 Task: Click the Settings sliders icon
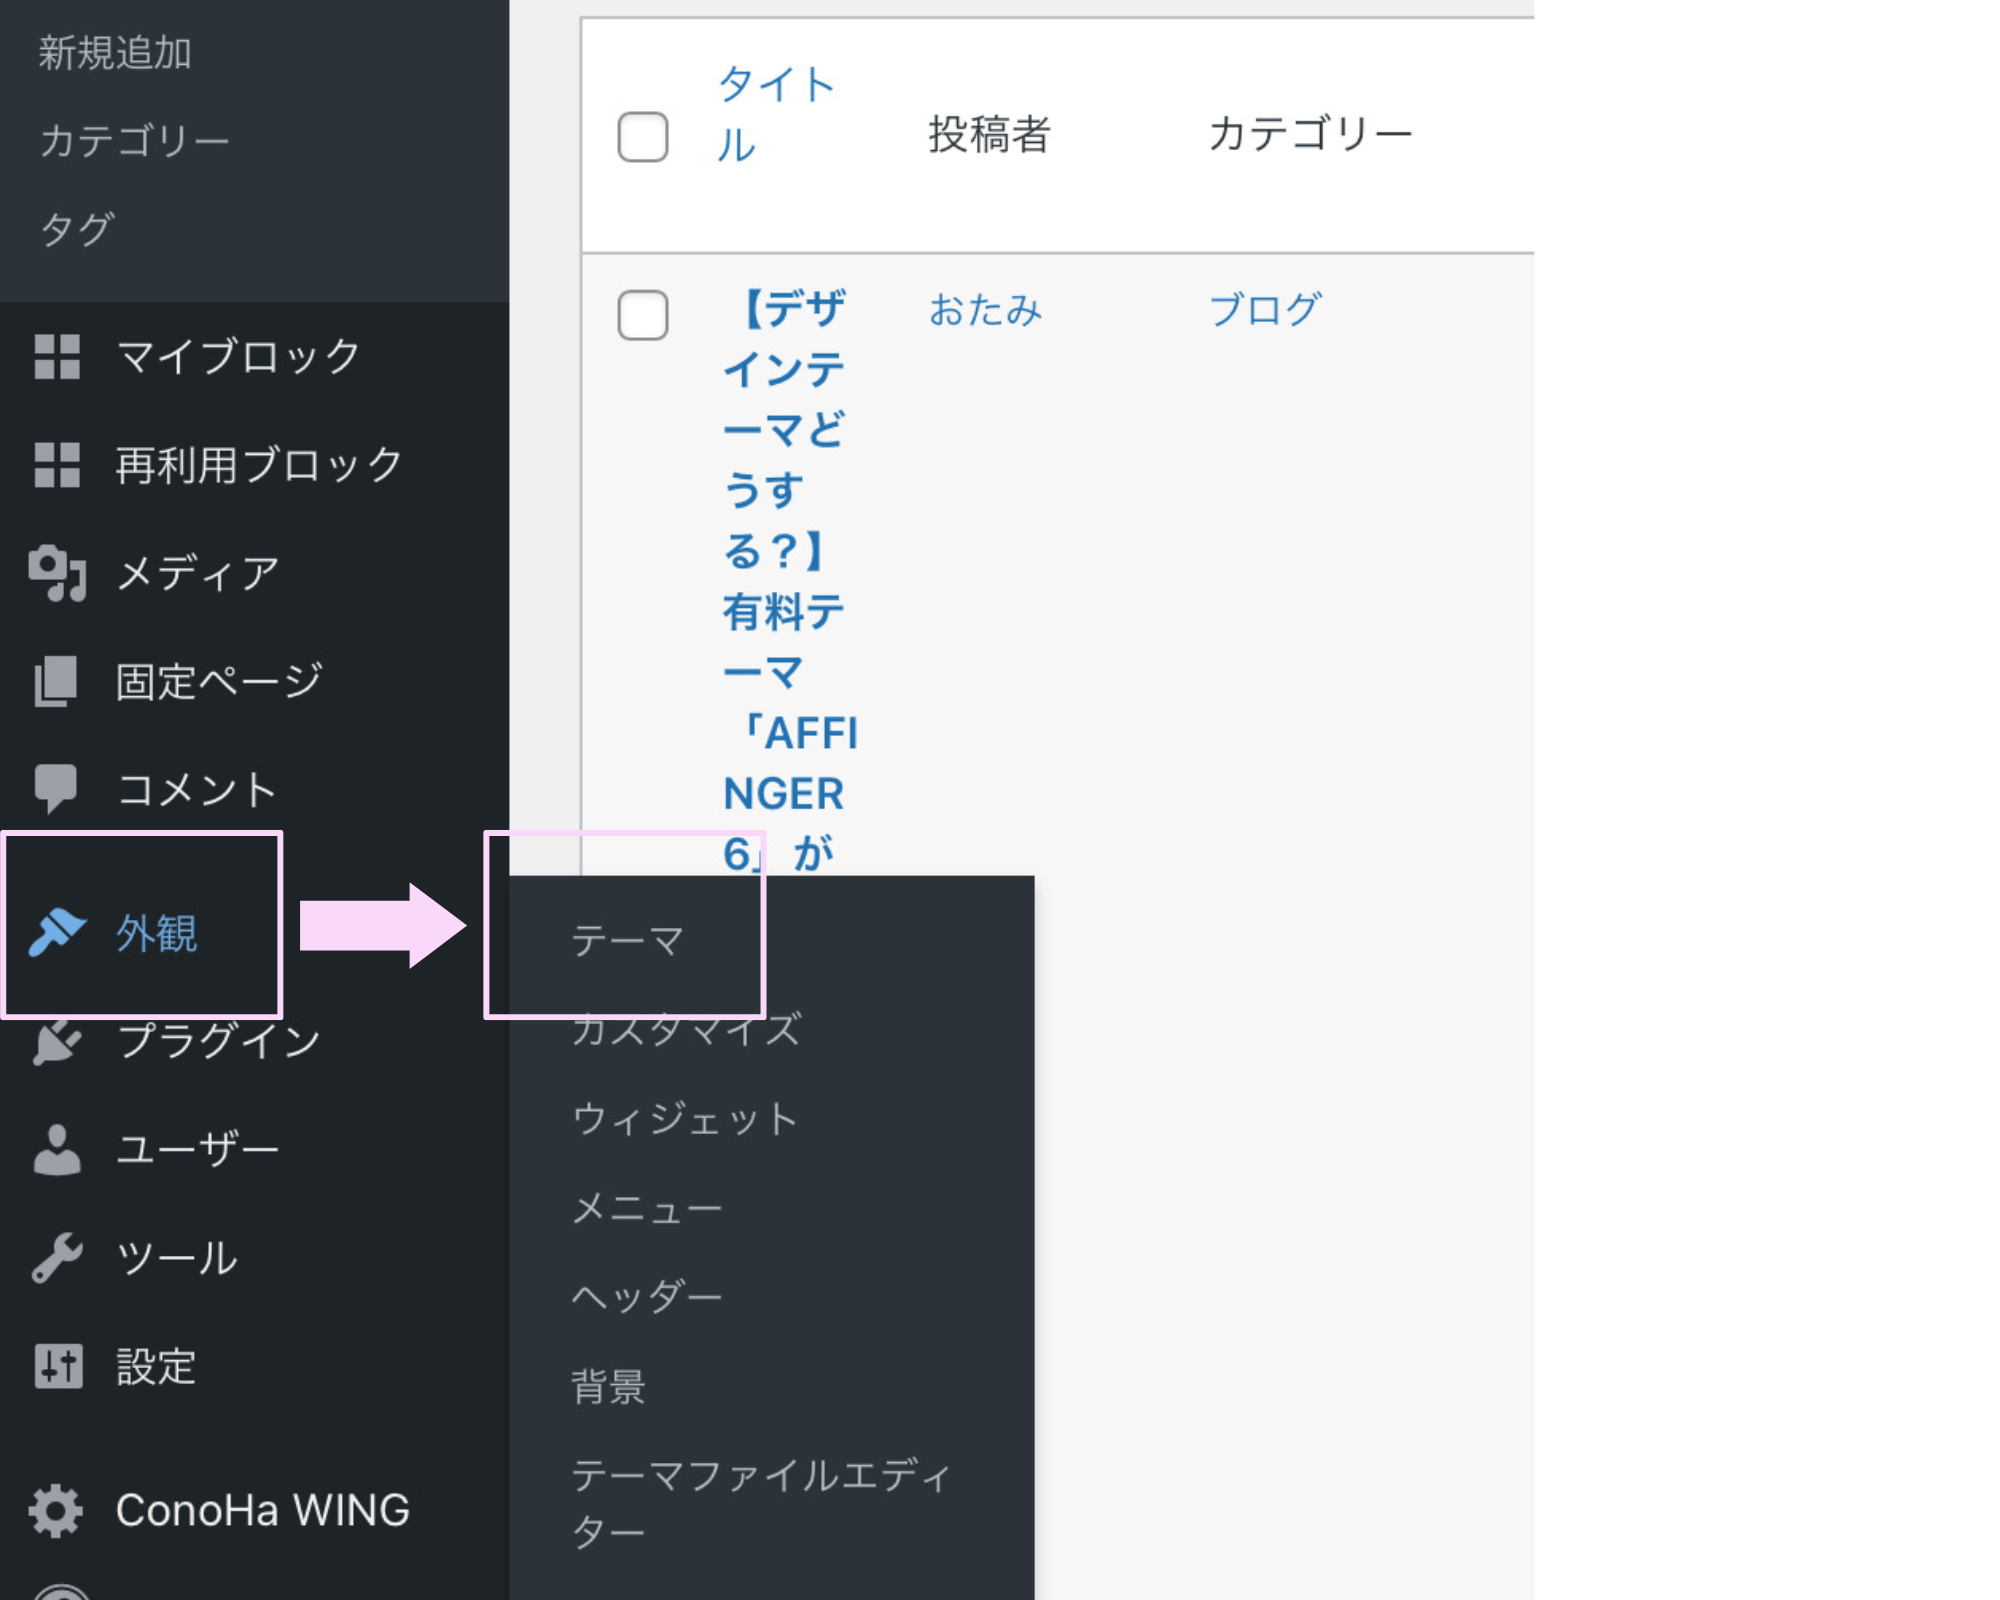click(x=57, y=1365)
